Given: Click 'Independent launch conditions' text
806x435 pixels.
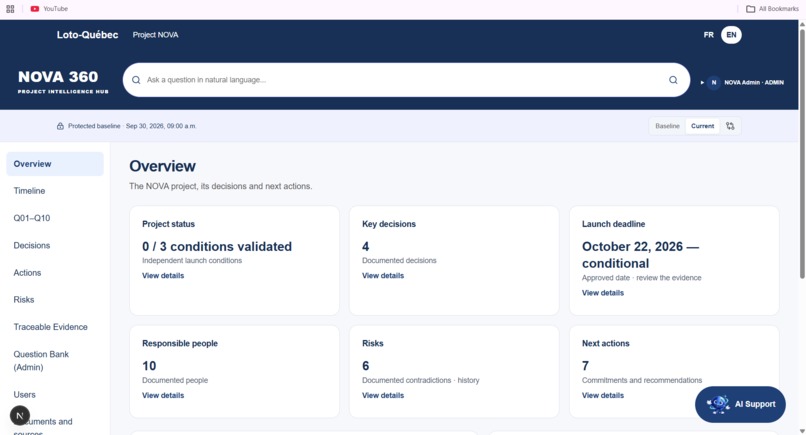Looking at the screenshot, I should [x=192, y=261].
